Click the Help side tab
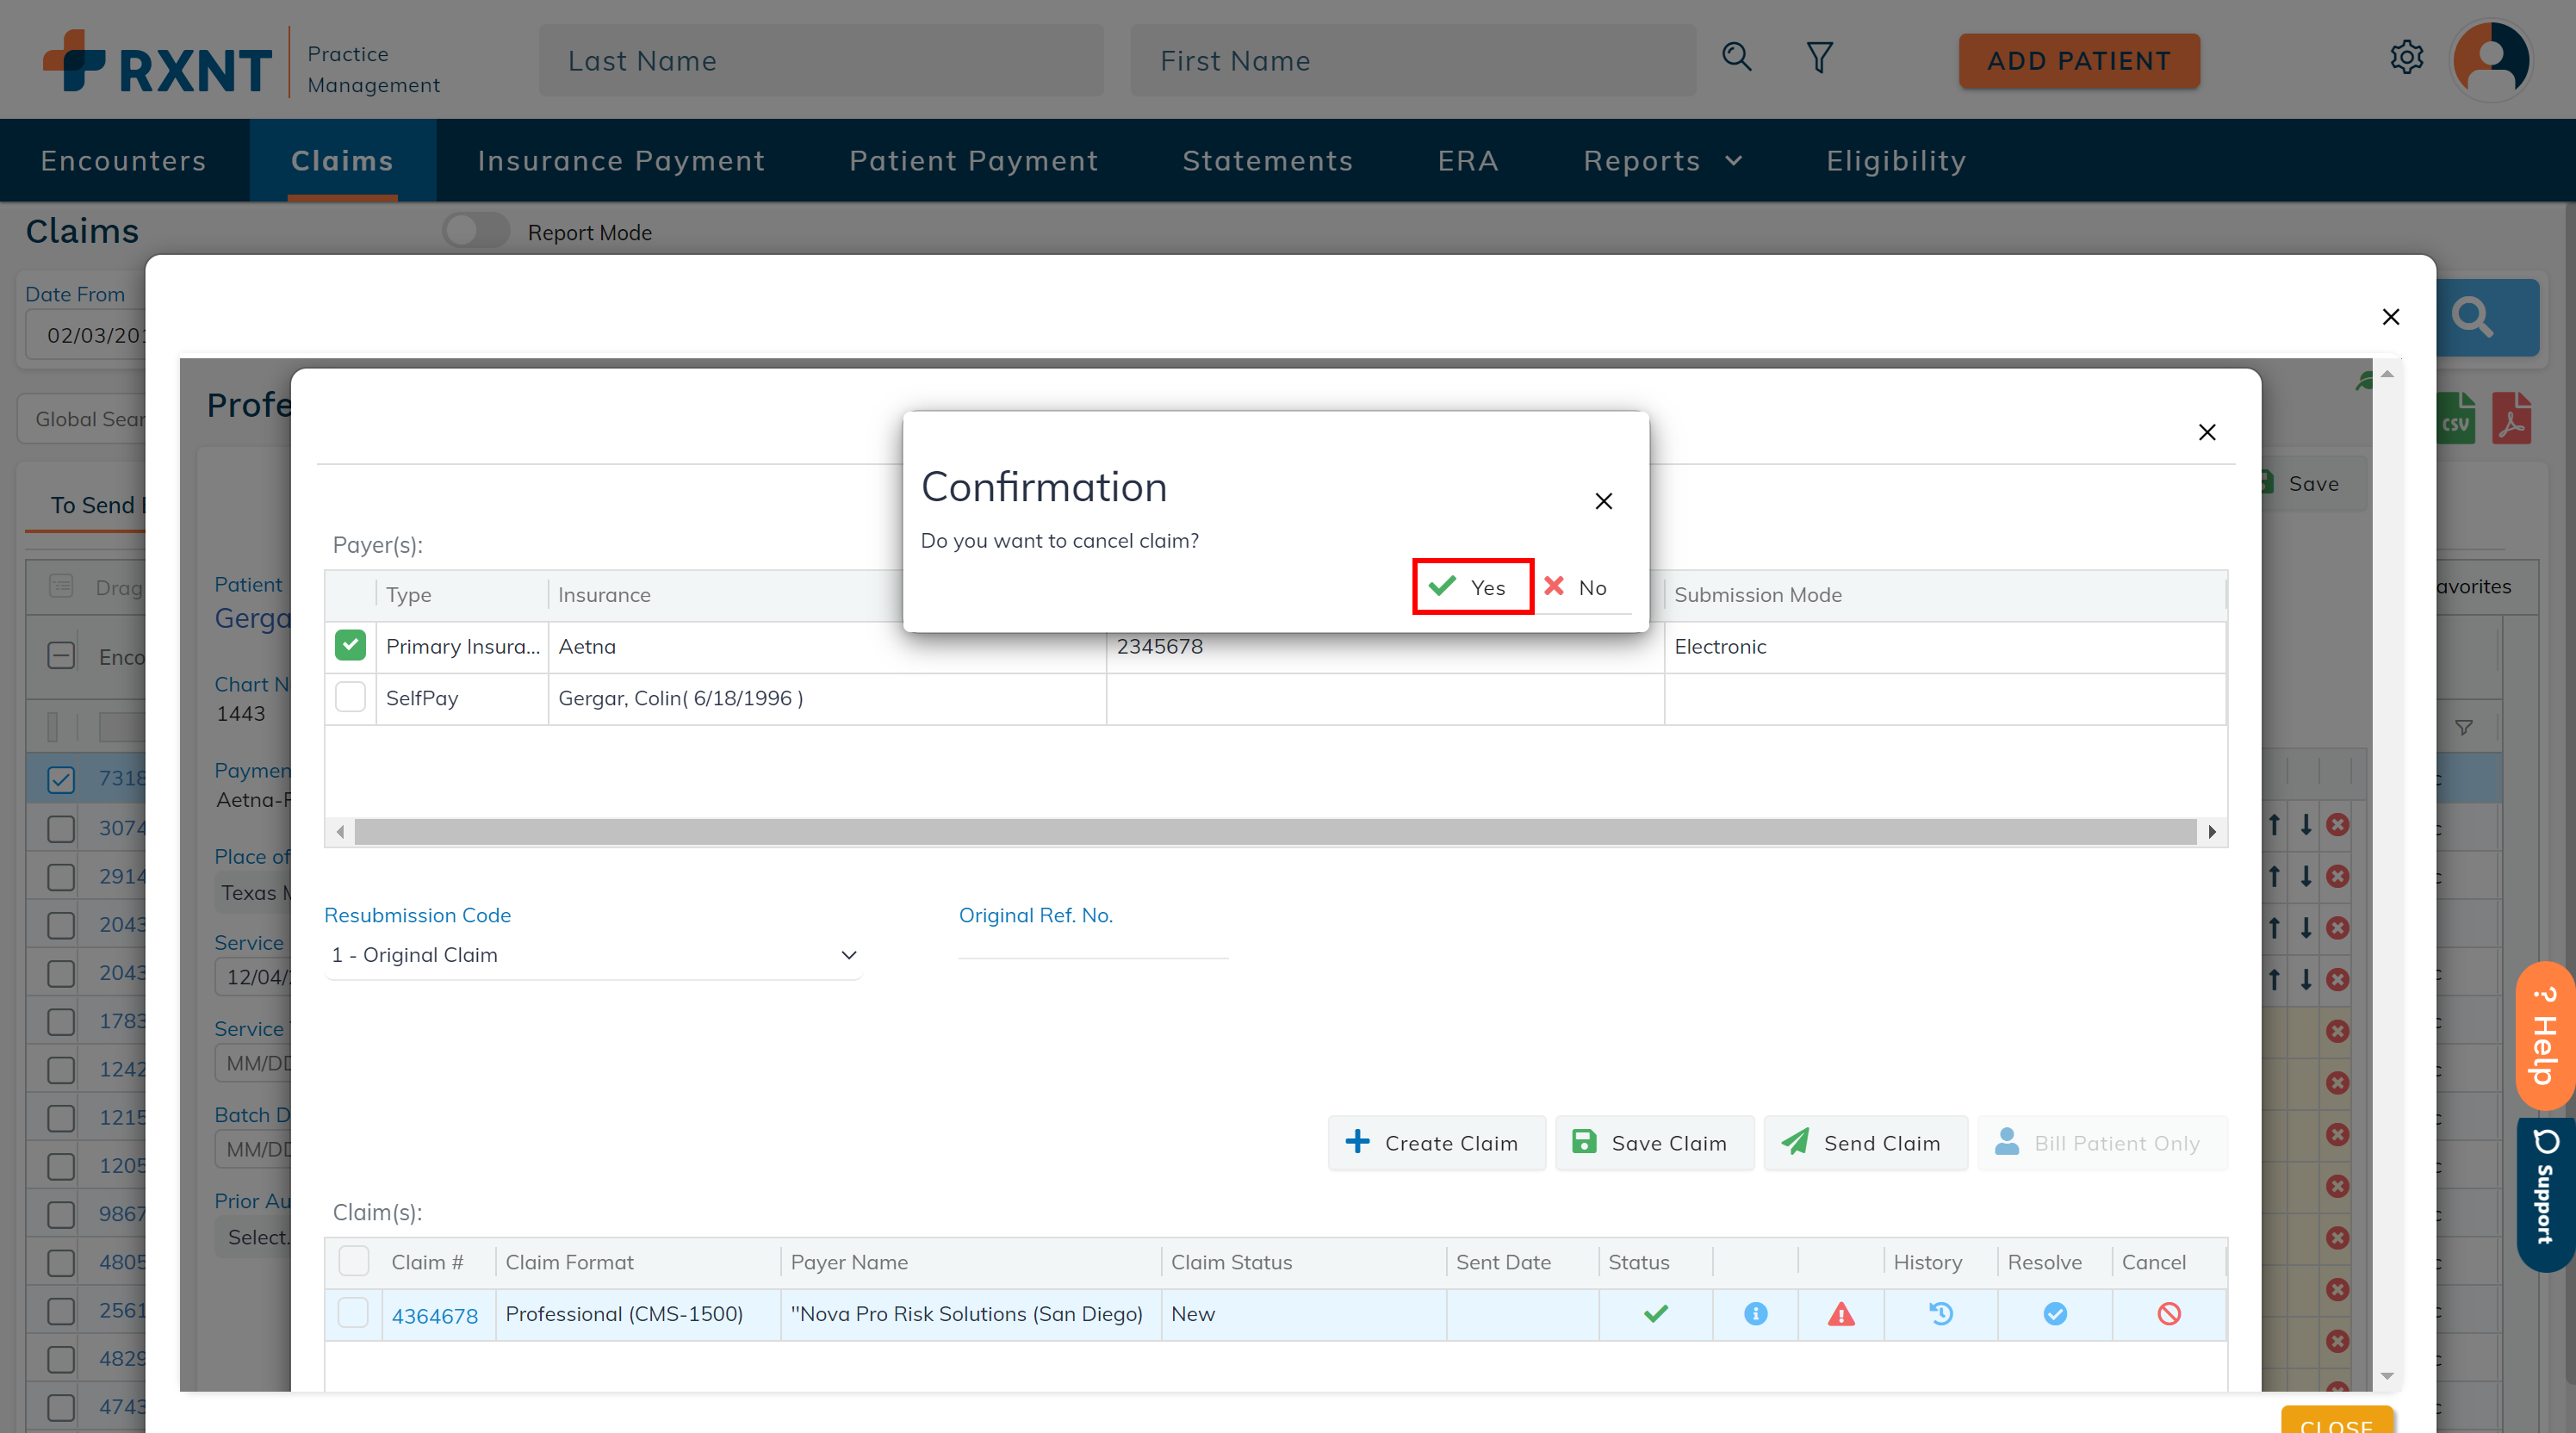Image resolution: width=2576 pixels, height=1433 pixels. (2544, 1036)
